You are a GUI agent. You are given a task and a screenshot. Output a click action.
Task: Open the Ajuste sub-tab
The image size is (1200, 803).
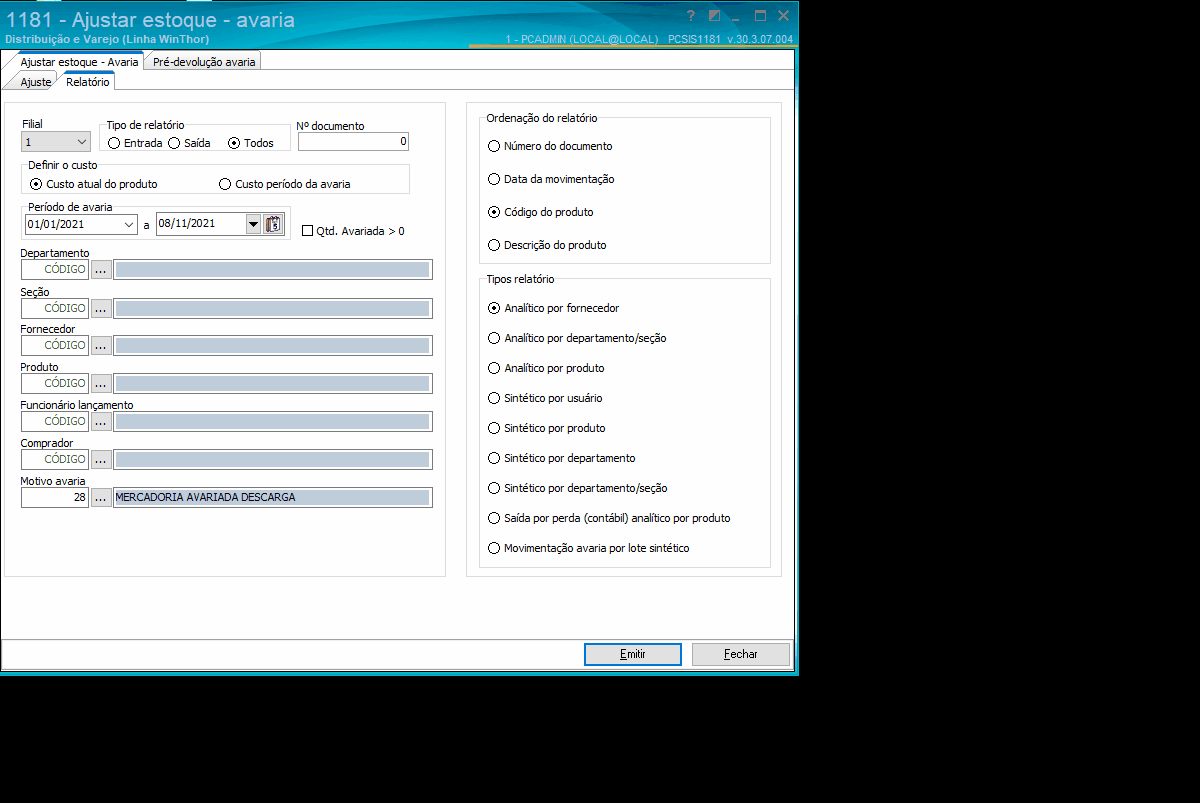tap(36, 82)
